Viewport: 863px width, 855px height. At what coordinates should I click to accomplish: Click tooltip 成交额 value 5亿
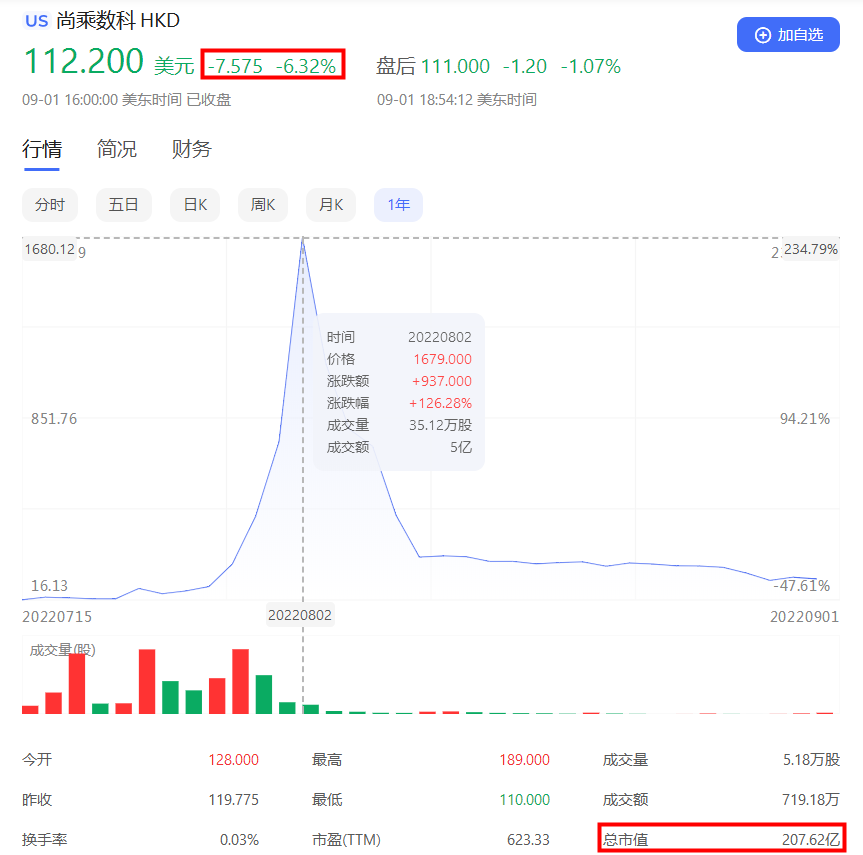tap(461, 447)
